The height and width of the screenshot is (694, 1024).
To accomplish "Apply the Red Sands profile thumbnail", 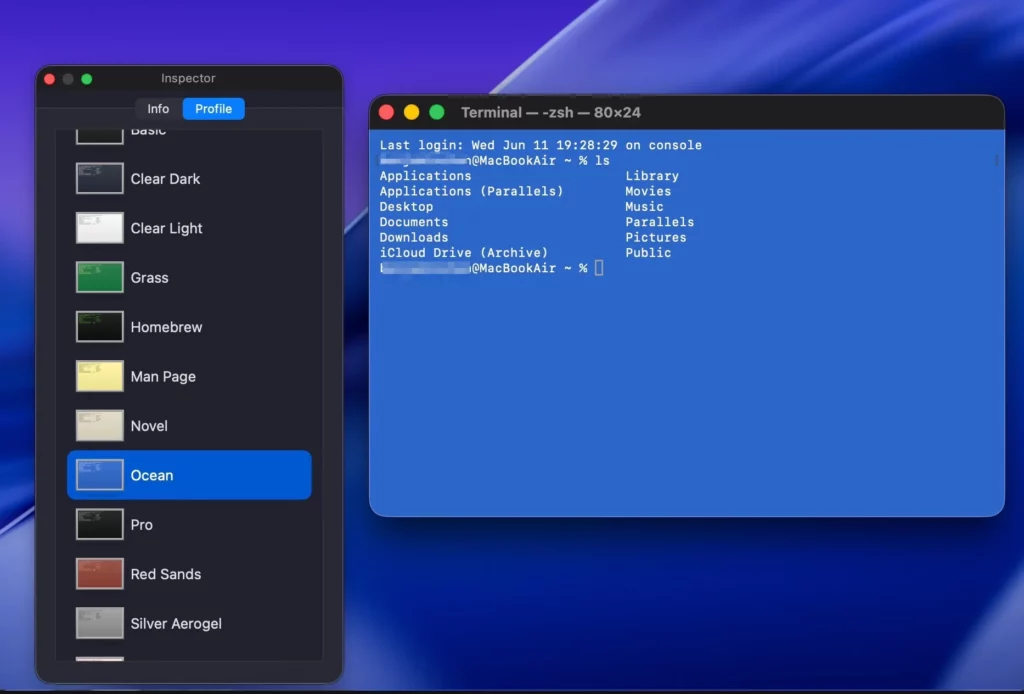I will point(99,574).
